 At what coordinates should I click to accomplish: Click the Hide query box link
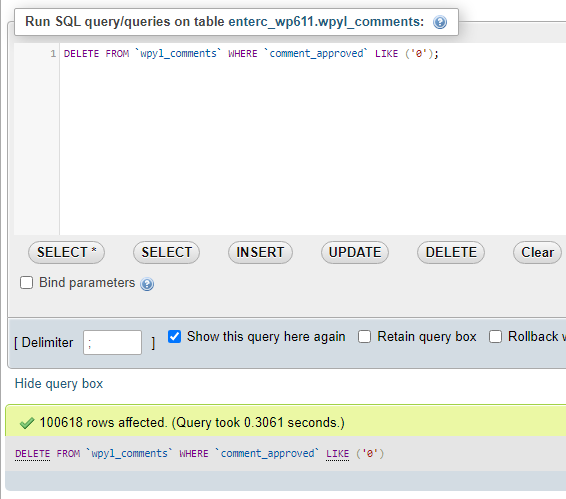[x=59, y=383]
